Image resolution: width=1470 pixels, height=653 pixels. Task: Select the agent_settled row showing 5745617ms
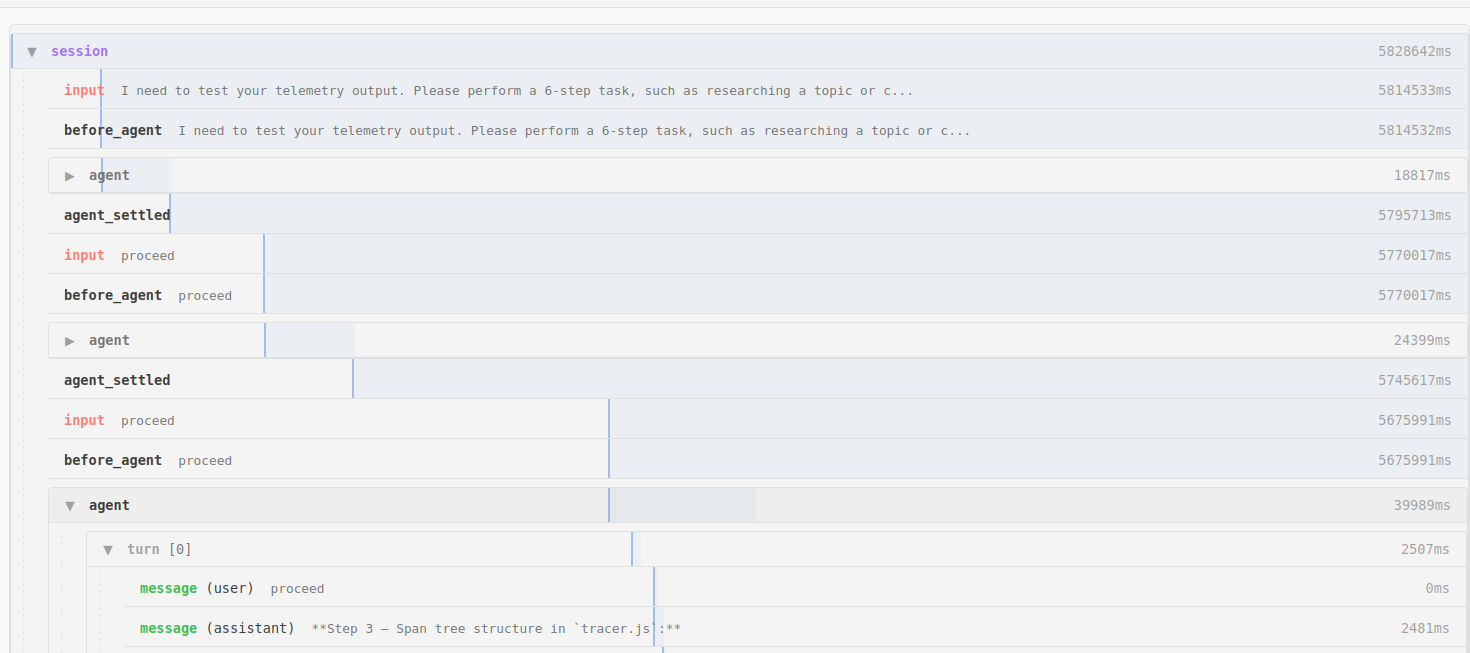[x=758, y=380]
